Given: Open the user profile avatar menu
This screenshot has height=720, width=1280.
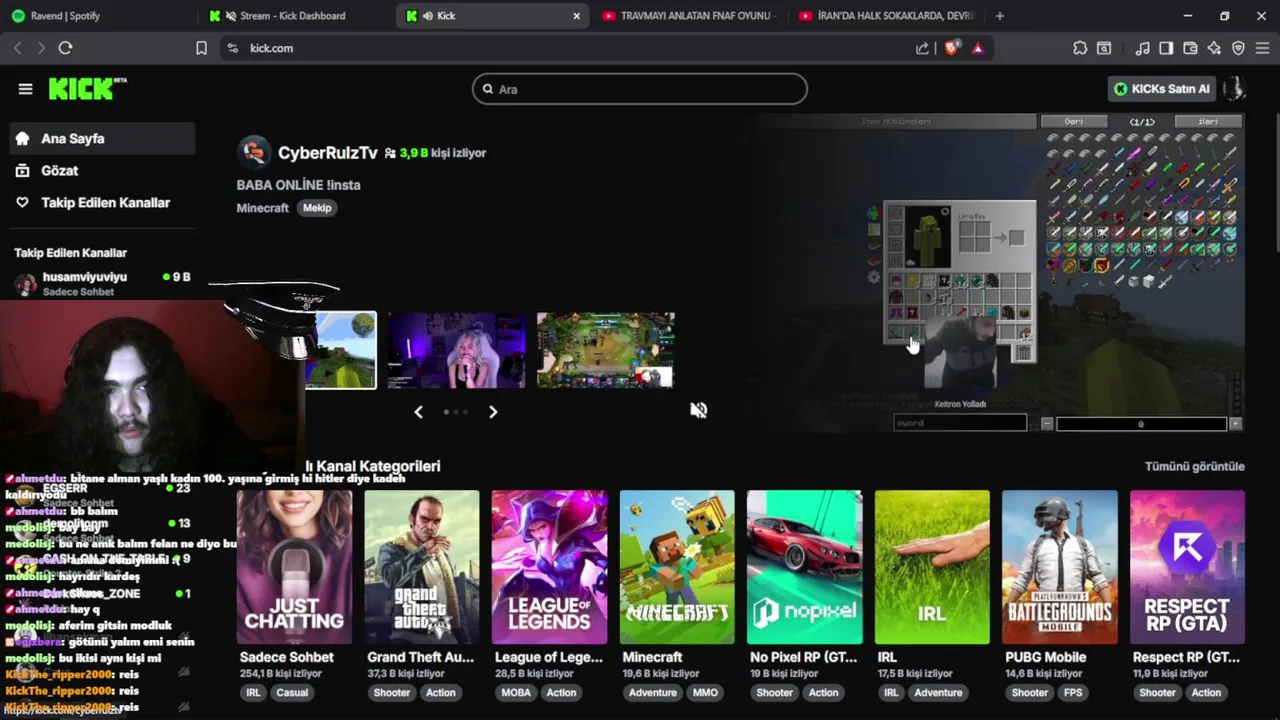Looking at the screenshot, I should click(x=1235, y=89).
